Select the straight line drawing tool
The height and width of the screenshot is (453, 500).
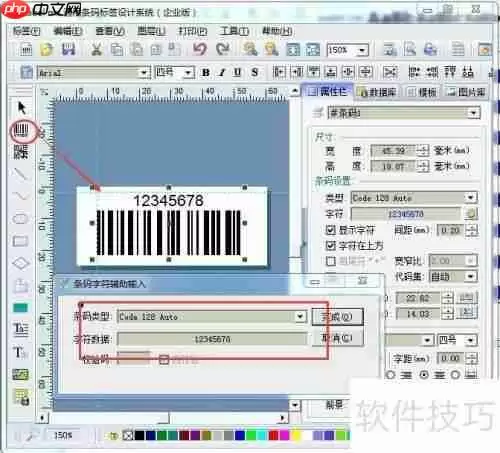click(20, 174)
